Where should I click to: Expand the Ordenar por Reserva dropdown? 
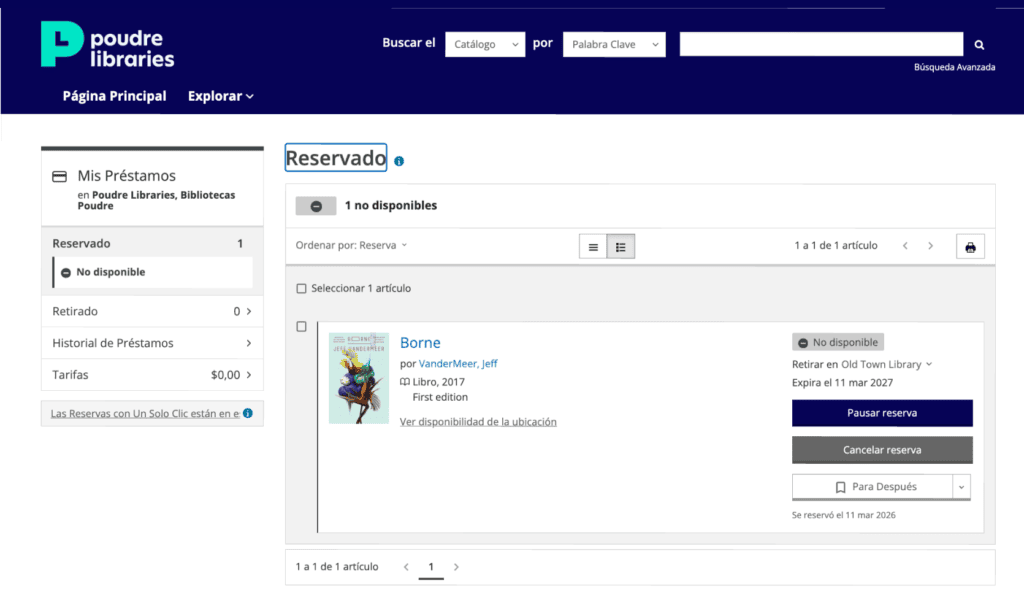(x=352, y=246)
